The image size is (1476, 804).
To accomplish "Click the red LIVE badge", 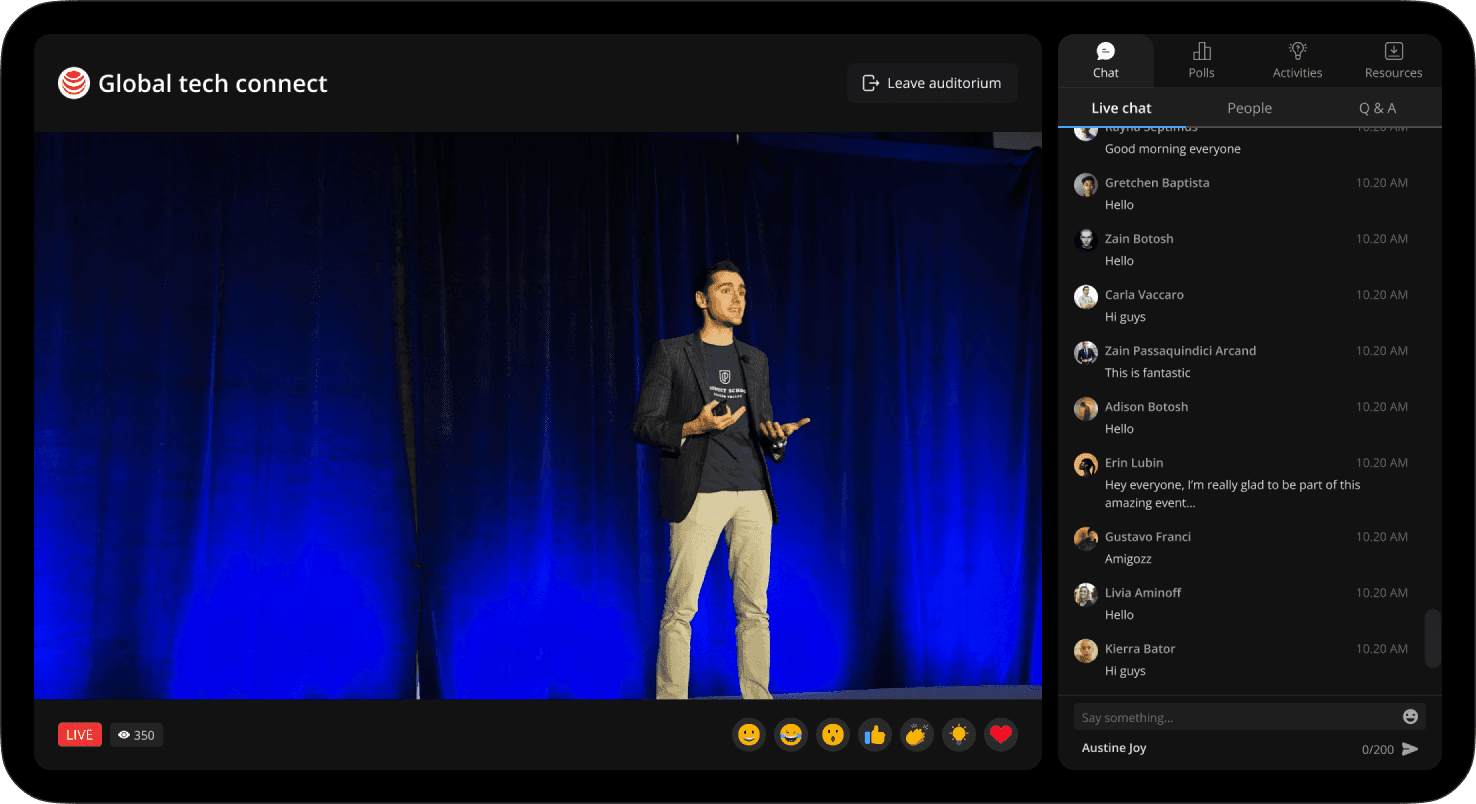I will [x=80, y=735].
